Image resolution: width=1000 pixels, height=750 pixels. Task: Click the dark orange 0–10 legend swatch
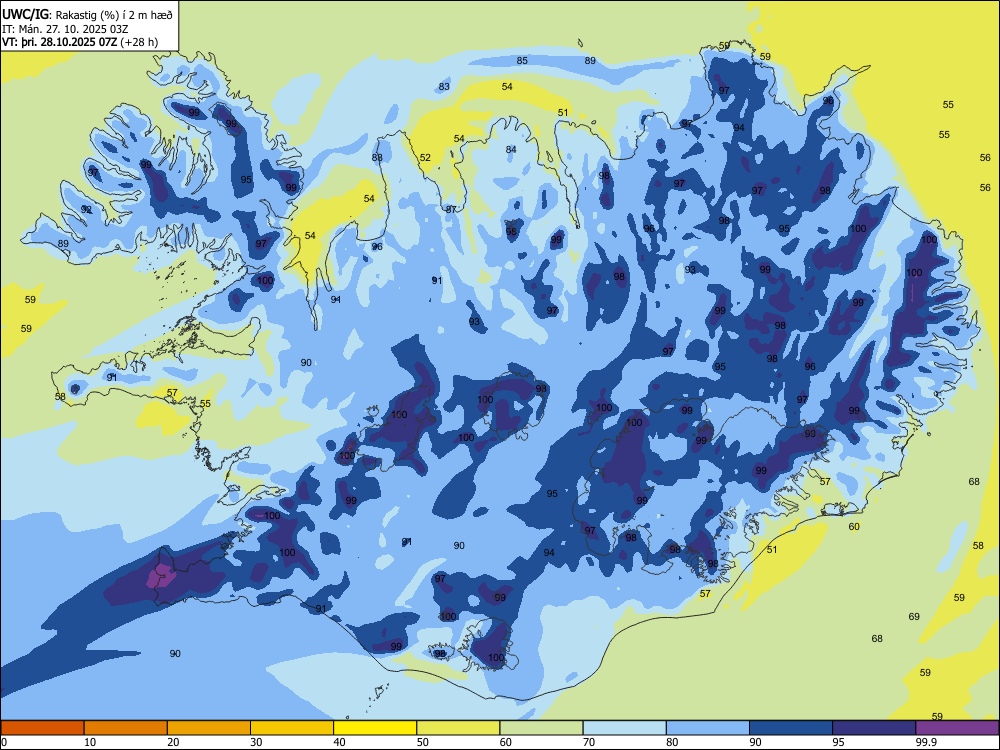pyautogui.click(x=42, y=728)
